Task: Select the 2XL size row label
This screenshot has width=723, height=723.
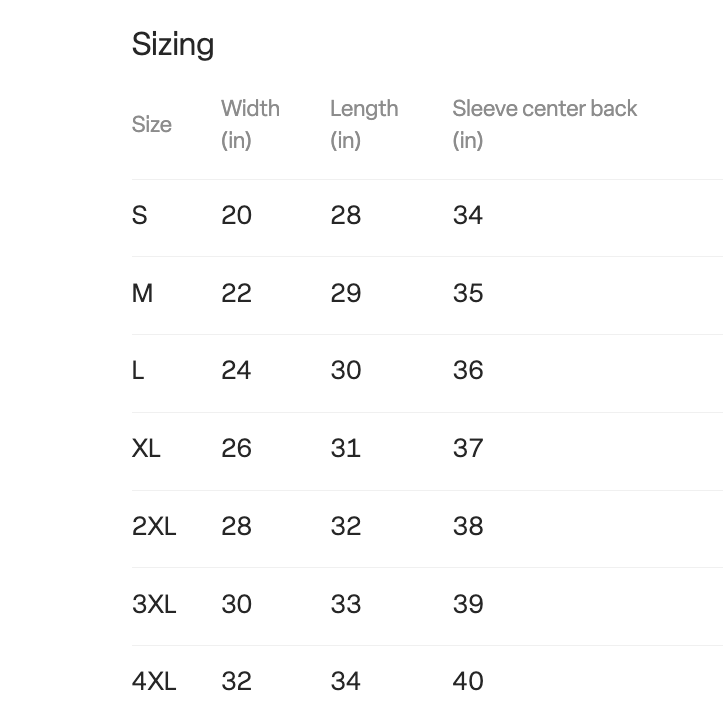Action: [154, 526]
